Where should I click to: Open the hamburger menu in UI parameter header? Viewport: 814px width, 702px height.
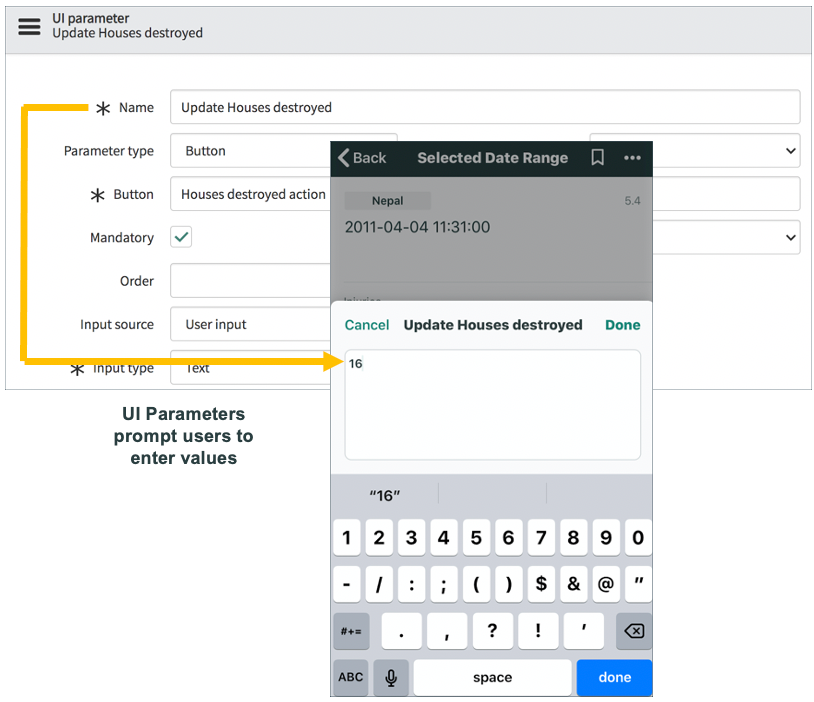pos(29,26)
